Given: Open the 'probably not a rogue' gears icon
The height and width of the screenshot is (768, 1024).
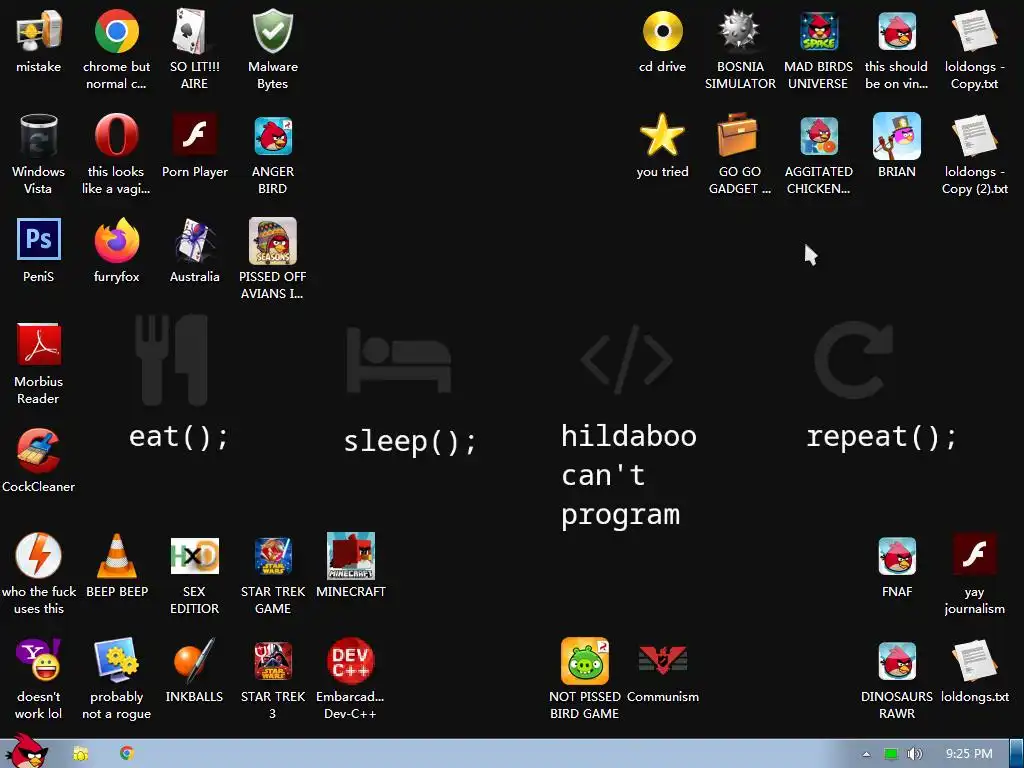Looking at the screenshot, I should pyautogui.click(x=116, y=660).
